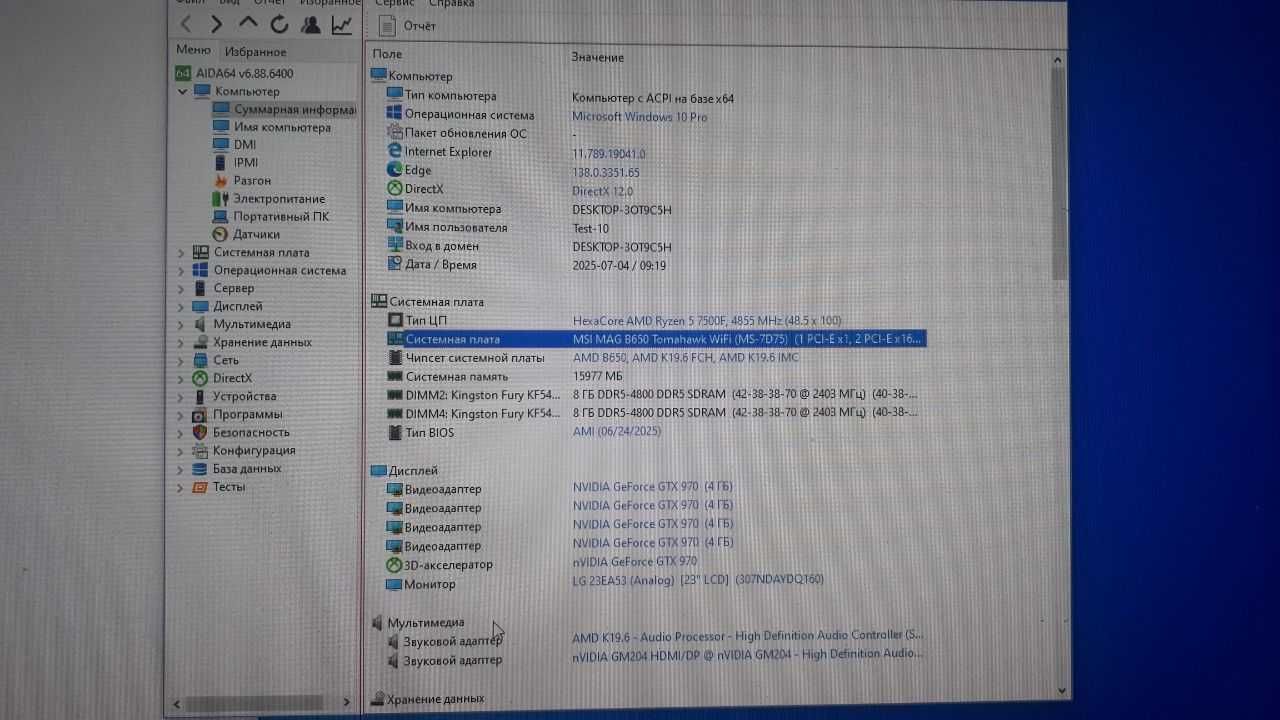The width and height of the screenshot is (1280, 720).
Task: Select Имя компьютера in the tree
Action: pyautogui.click(x=271, y=127)
